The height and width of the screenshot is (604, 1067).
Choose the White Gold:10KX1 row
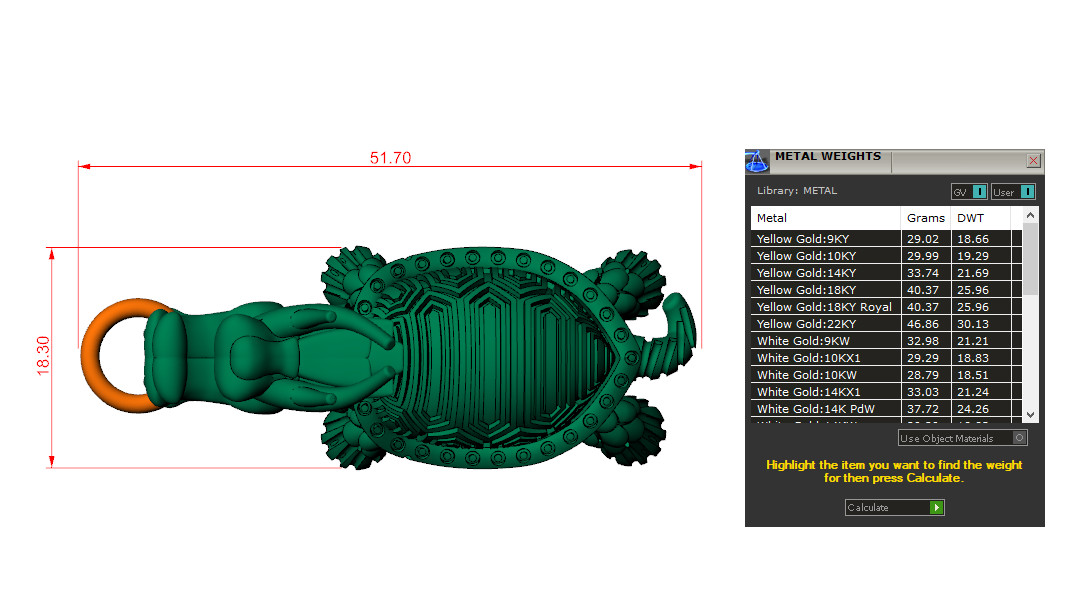pos(825,358)
